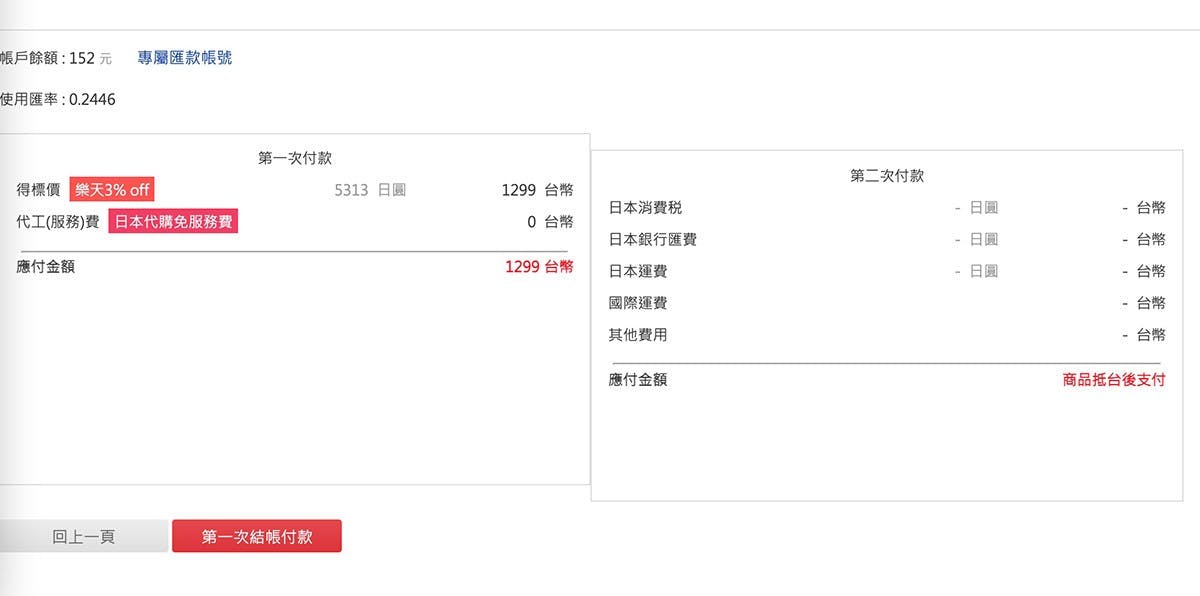Viewport: 1200px width, 596px height.
Task: Click the 國際運費 row label
Action: pos(638,303)
